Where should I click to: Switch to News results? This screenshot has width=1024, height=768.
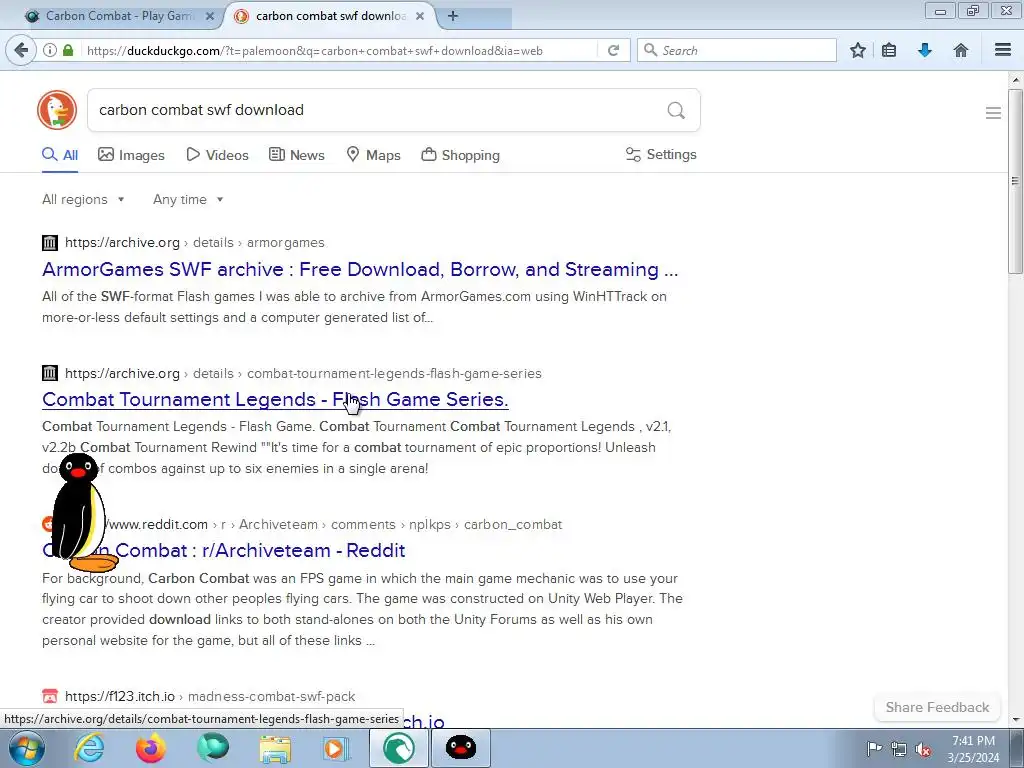pos(296,155)
